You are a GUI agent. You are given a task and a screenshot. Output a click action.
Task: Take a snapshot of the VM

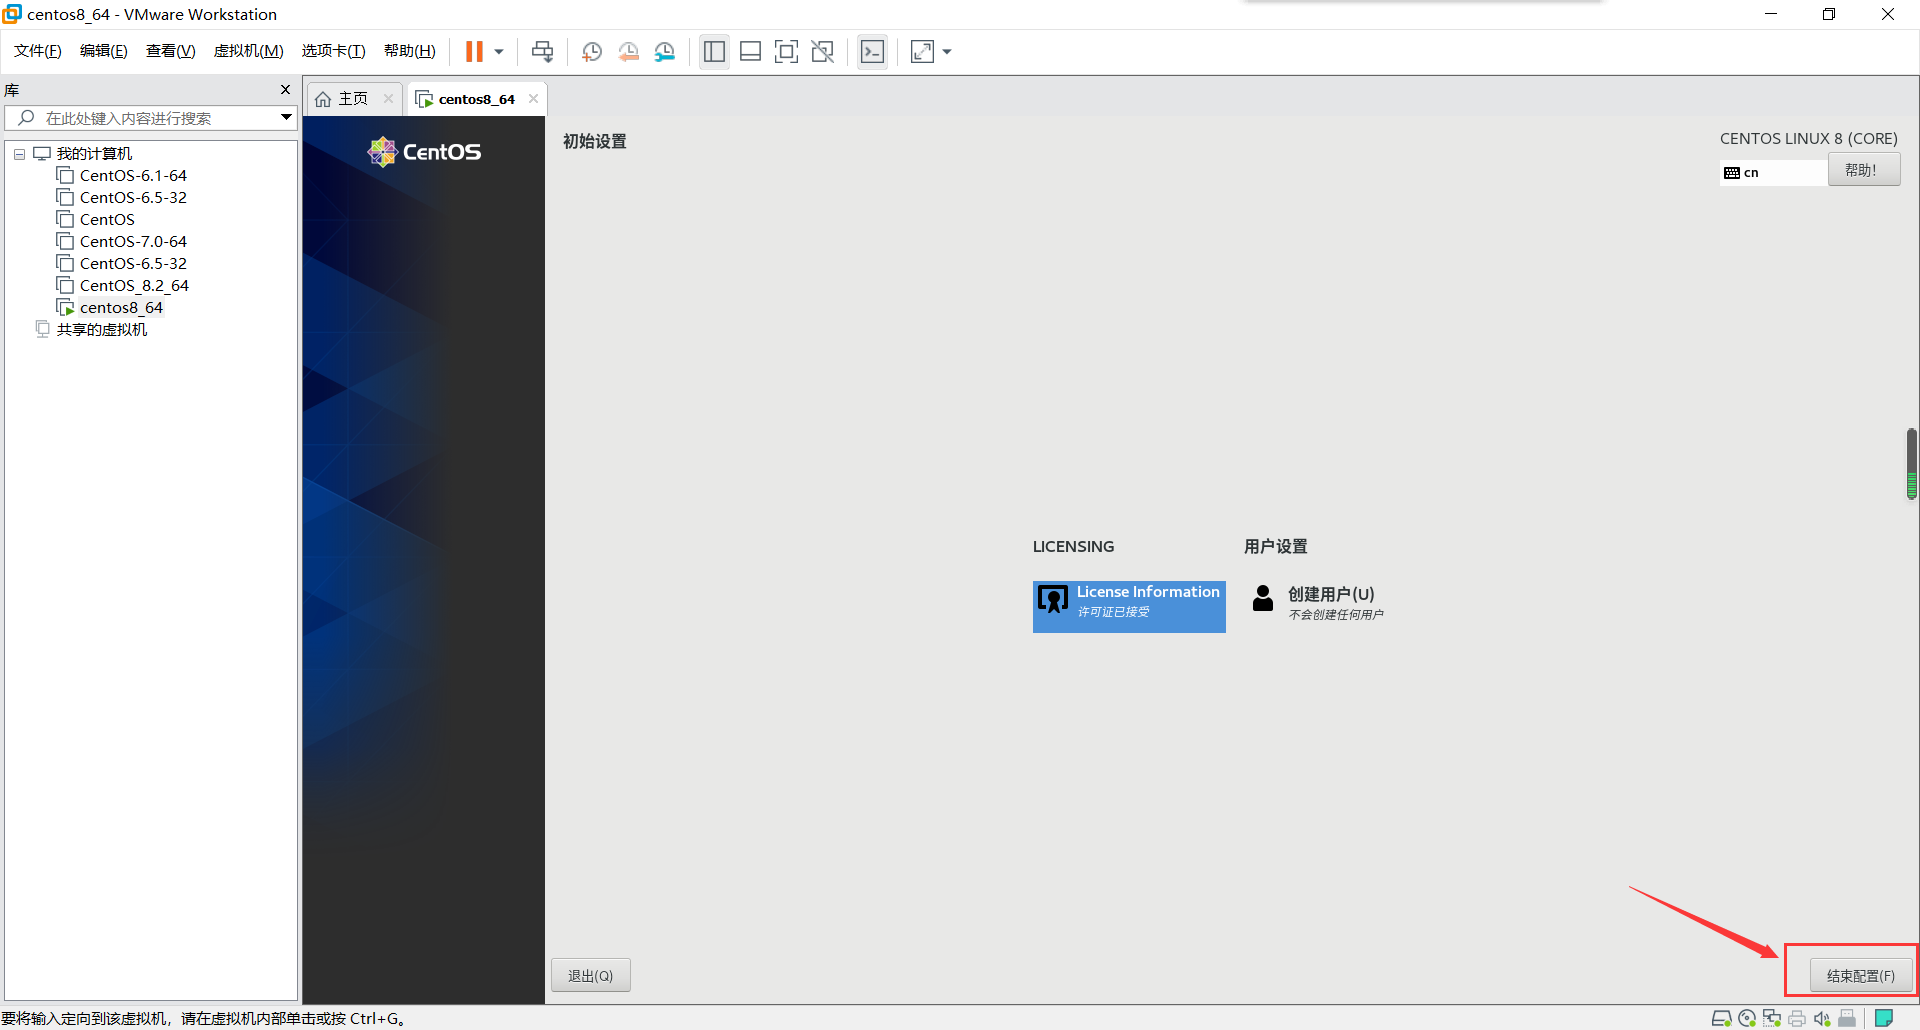(x=591, y=51)
